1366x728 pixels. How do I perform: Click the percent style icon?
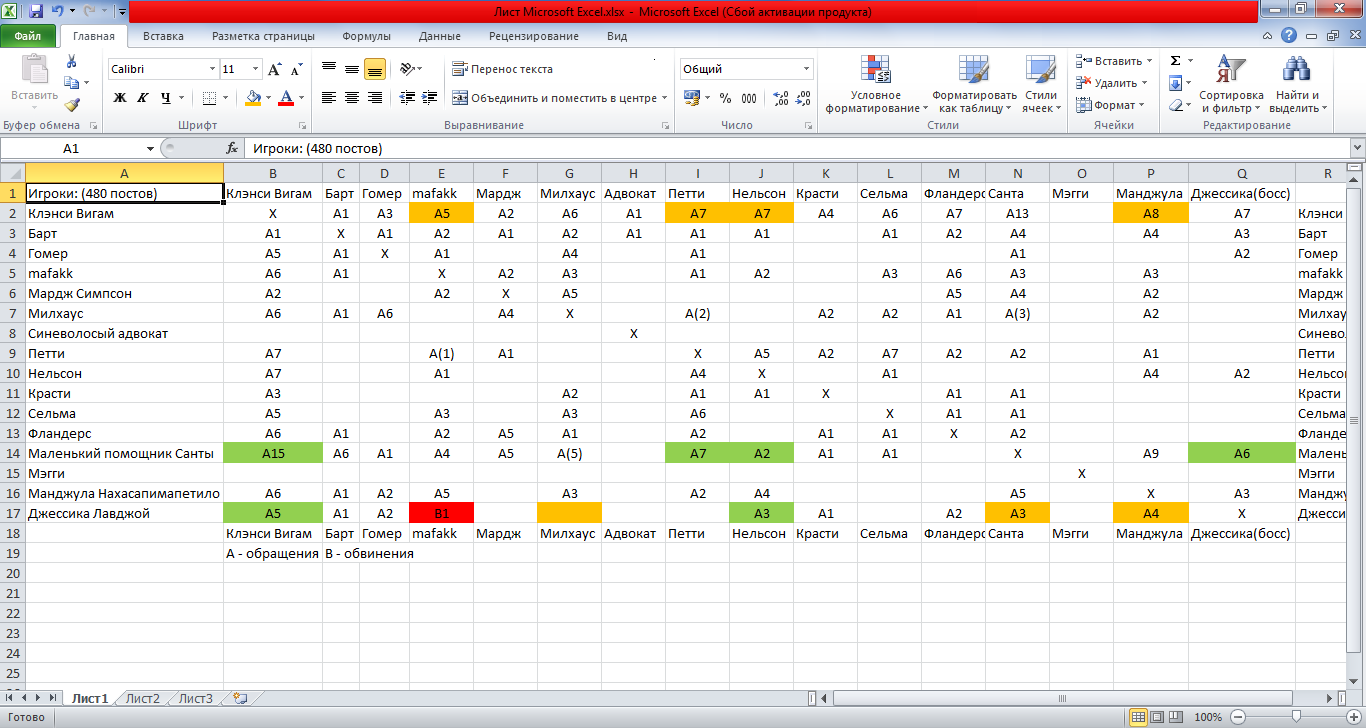pyautogui.click(x=724, y=98)
